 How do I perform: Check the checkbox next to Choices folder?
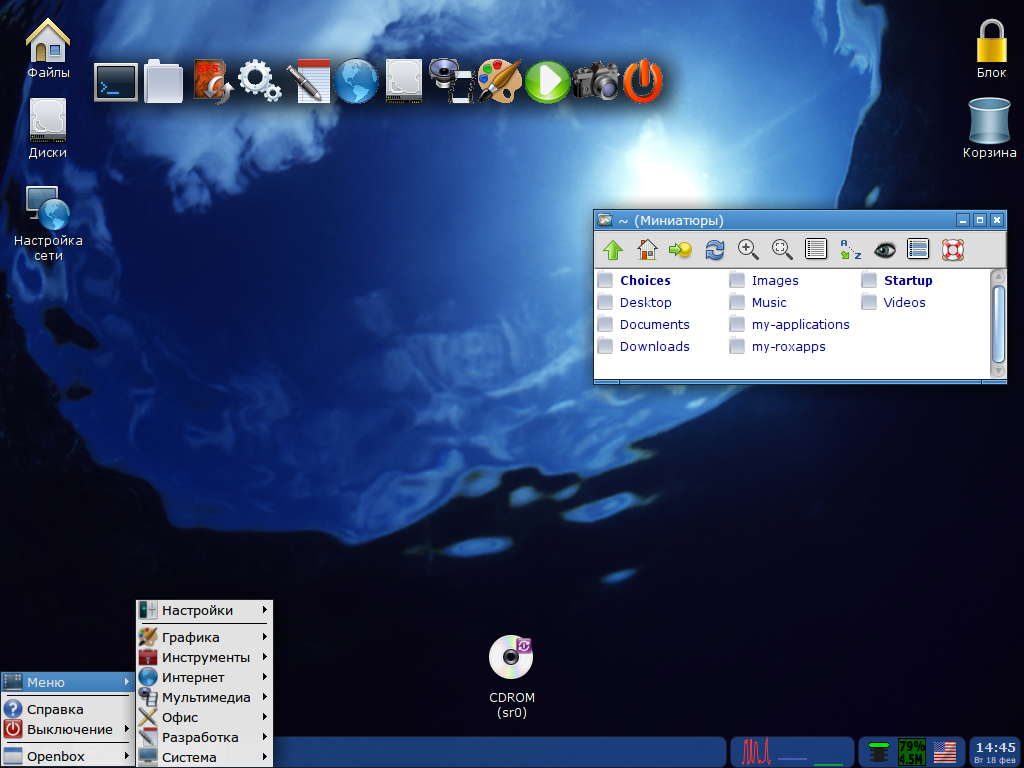[x=605, y=280]
